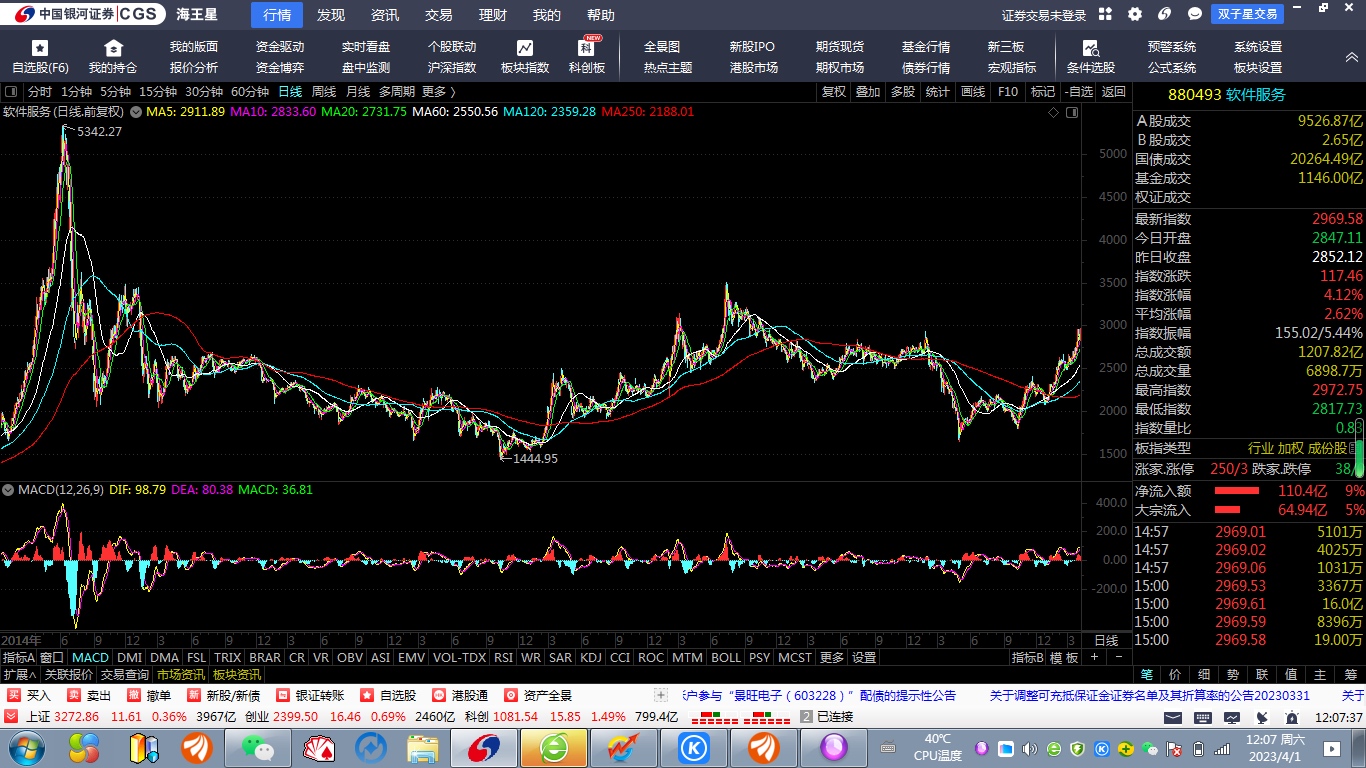
Task: Click the 撤单 cancel order icon
Action: tap(134, 695)
